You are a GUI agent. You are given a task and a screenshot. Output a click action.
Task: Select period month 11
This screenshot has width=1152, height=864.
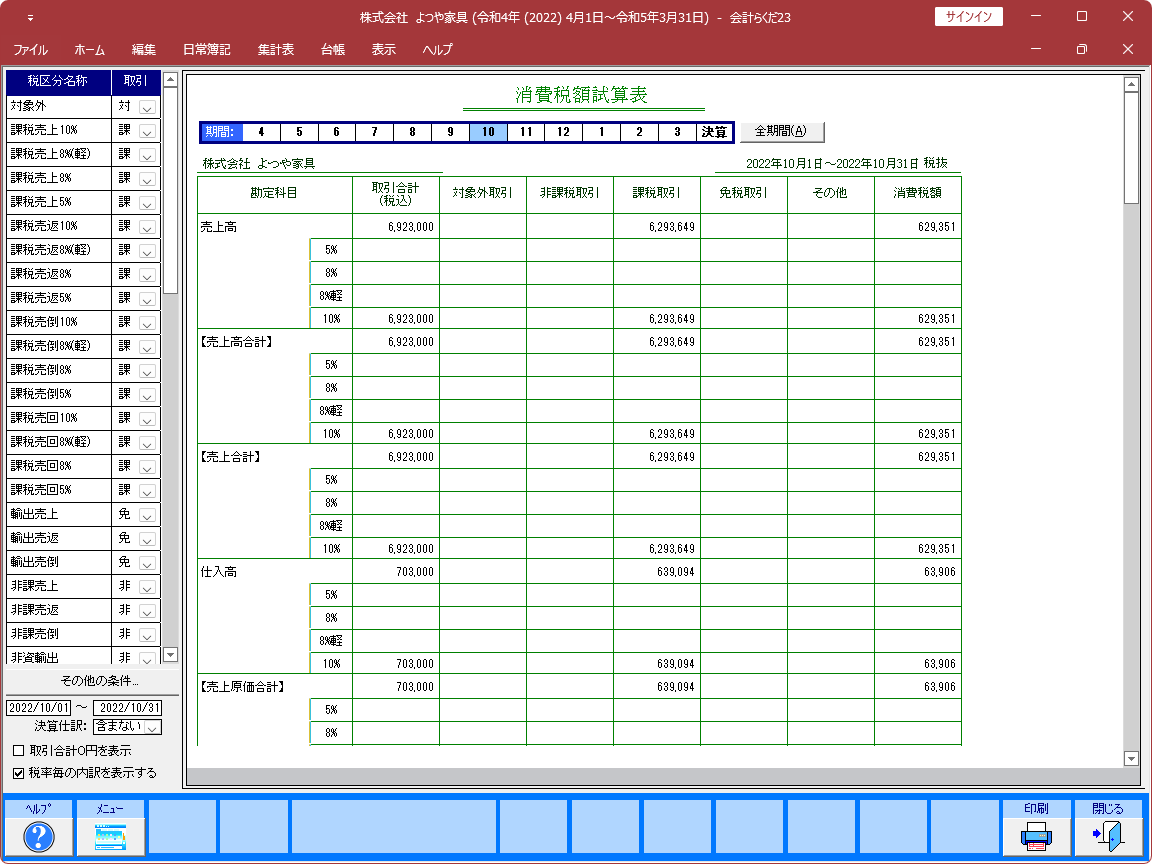[526, 132]
